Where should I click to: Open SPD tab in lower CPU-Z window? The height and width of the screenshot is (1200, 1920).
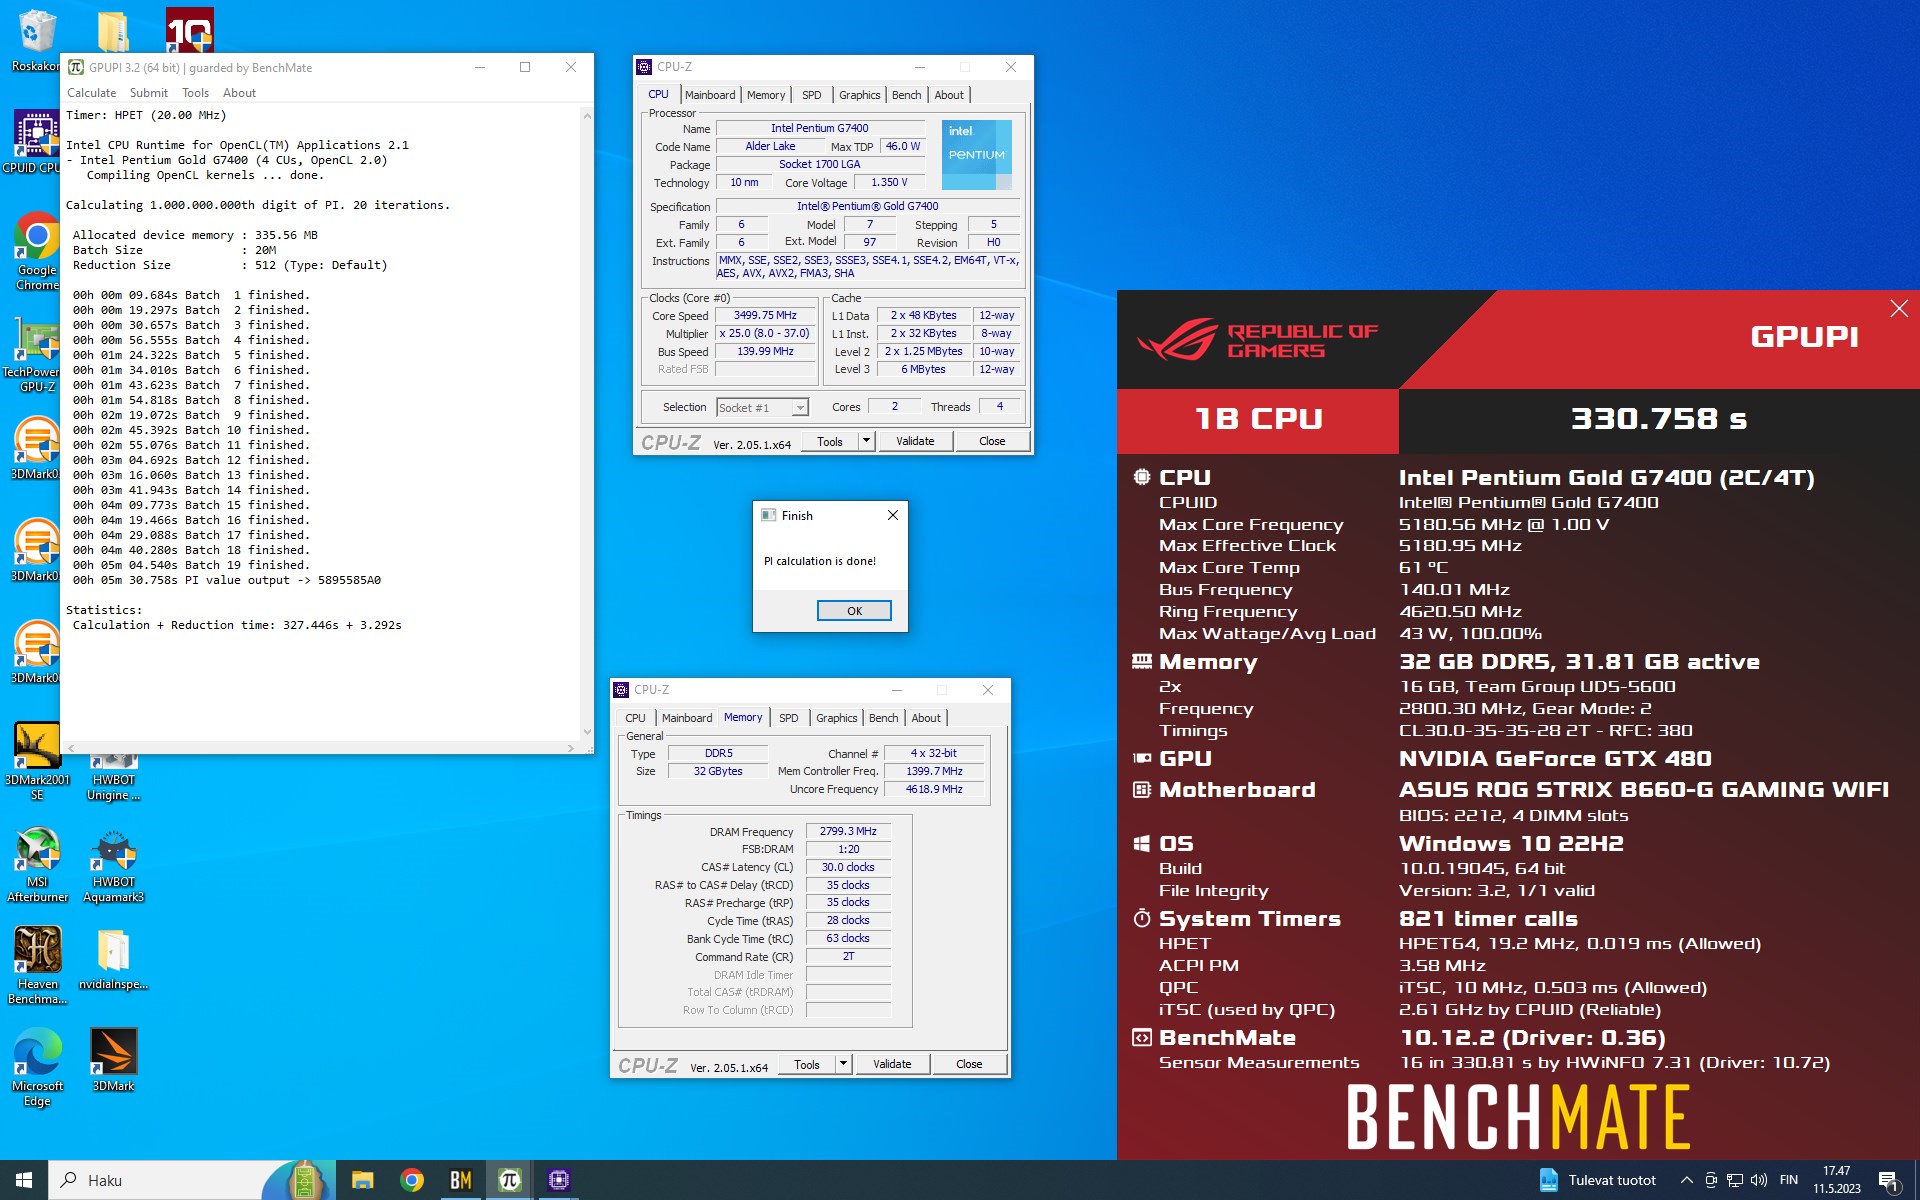point(789,718)
